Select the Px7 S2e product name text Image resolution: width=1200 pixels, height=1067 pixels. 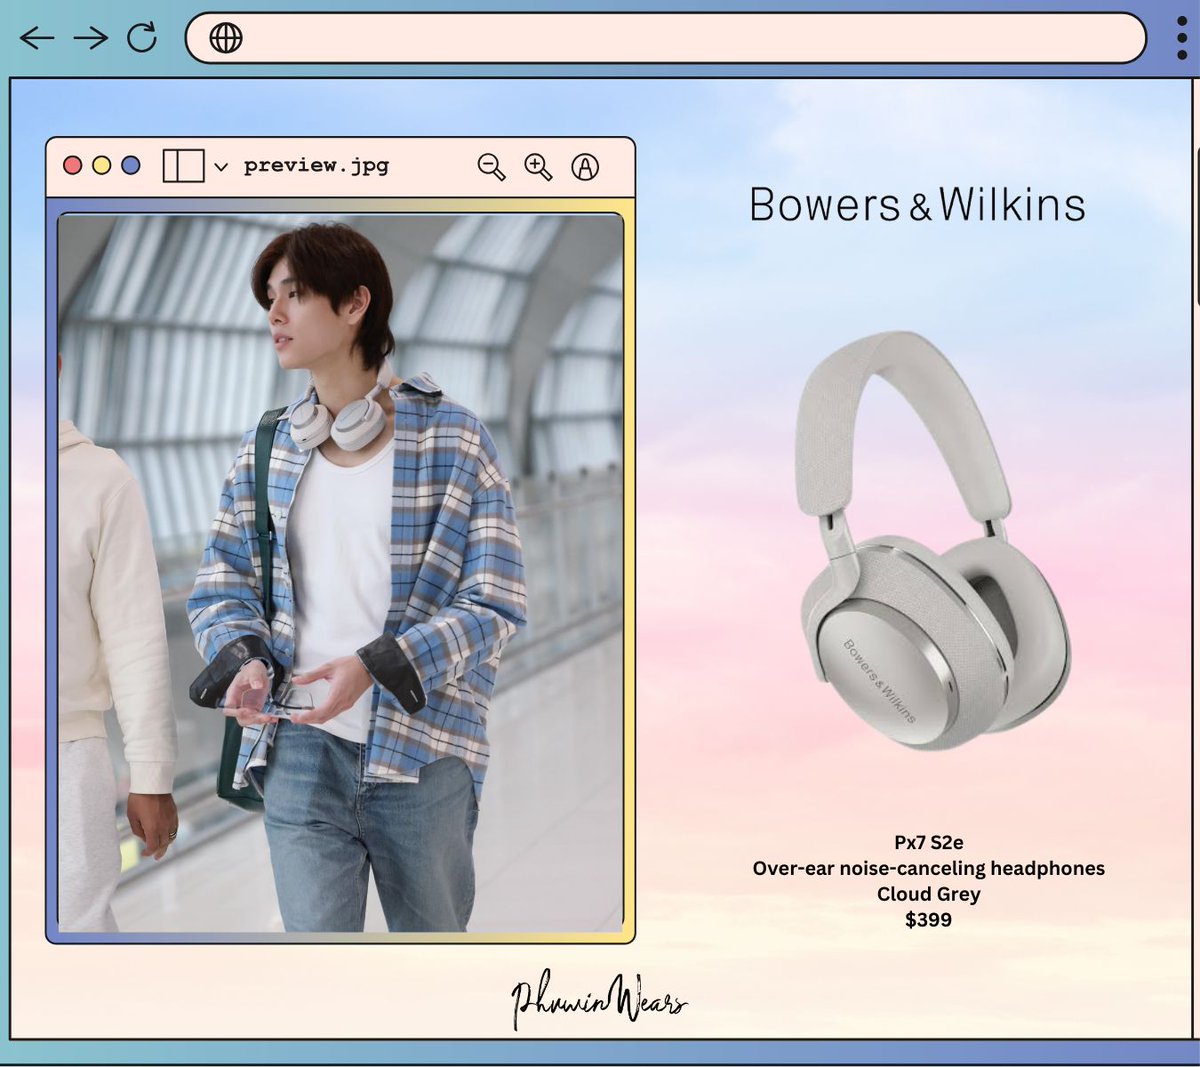point(928,843)
